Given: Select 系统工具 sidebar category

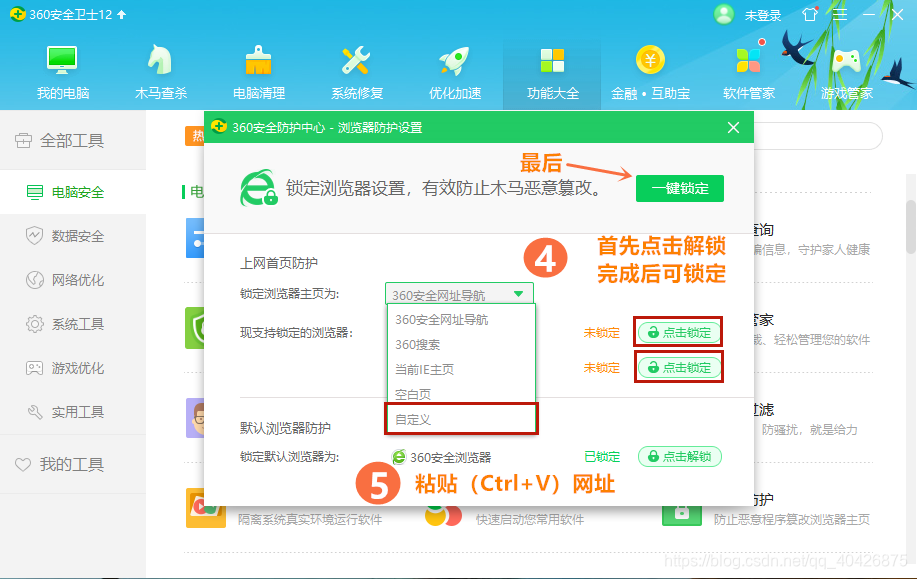Looking at the screenshot, I should [73, 323].
